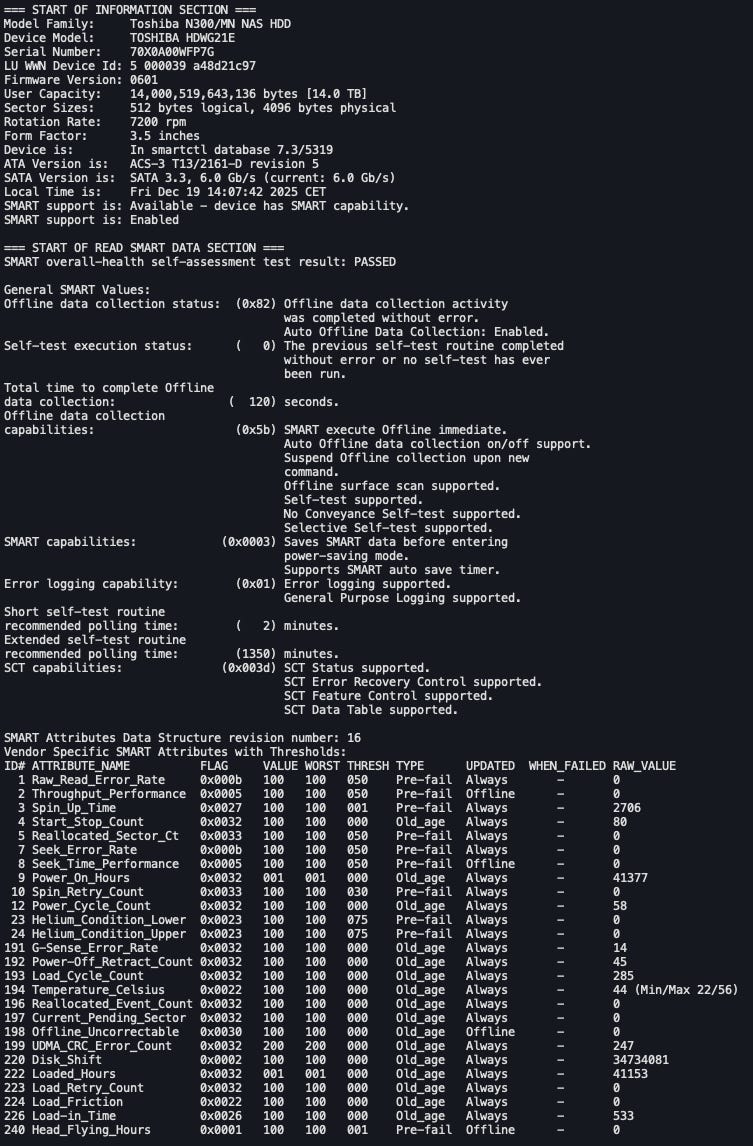Screen dimensions: 753x1146
Task: Click the RAW_VALUE column header
Action: pyautogui.click(x=644, y=766)
